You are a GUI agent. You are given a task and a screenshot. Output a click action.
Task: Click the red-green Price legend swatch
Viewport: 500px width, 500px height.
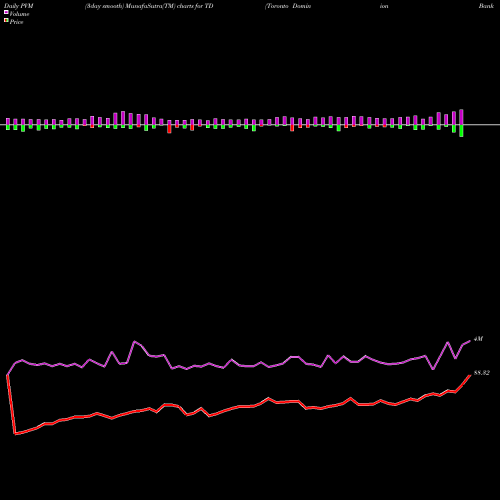tap(6, 21)
